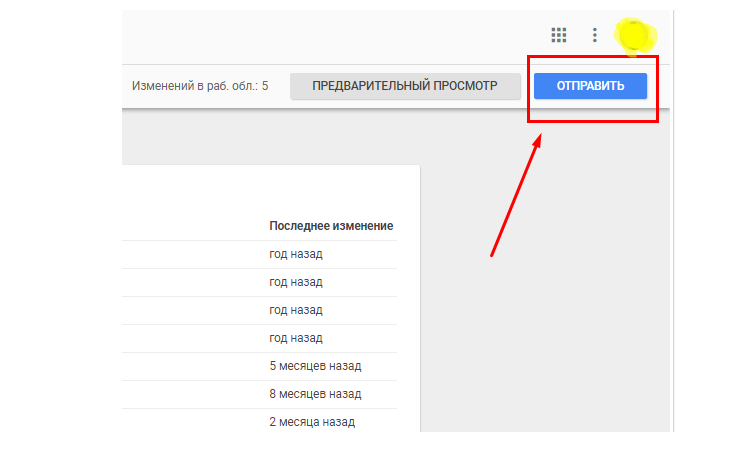Open 'Изменений в раб. обл.: 5' link
Viewport: 737px width, 461px height.
click(x=200, y=86)
